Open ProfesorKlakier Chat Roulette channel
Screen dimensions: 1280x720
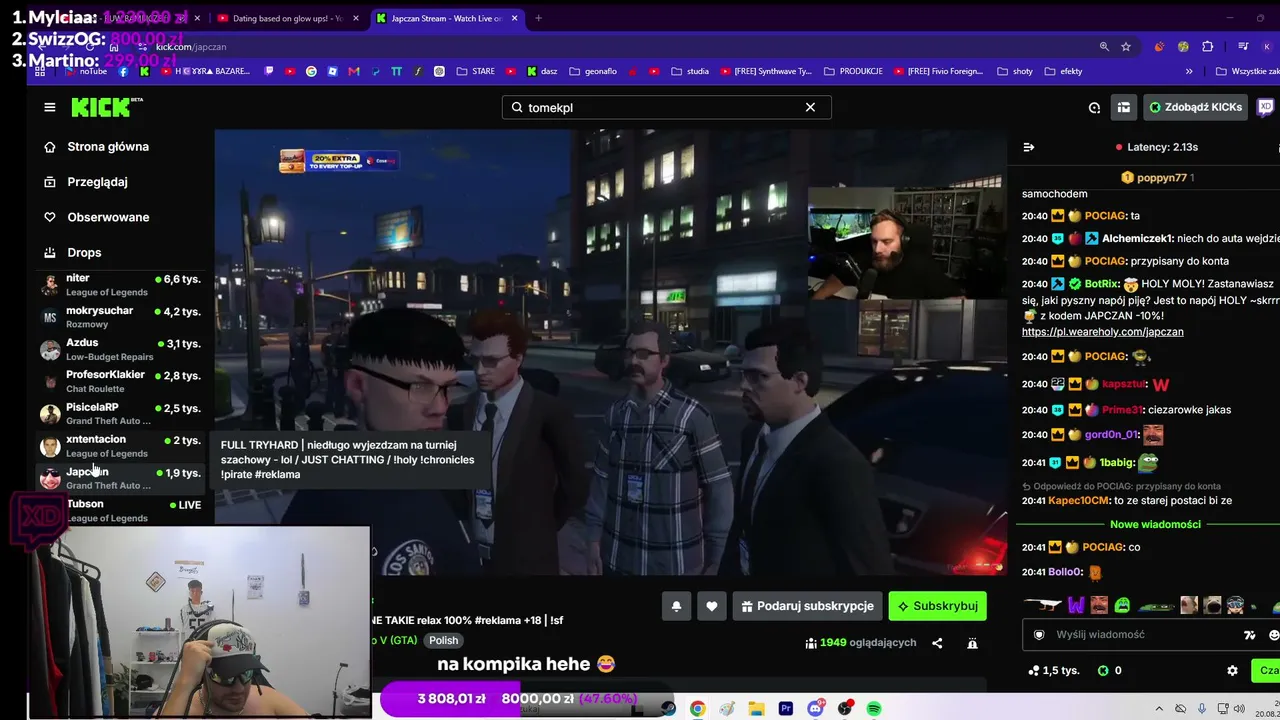coord(121,381)
